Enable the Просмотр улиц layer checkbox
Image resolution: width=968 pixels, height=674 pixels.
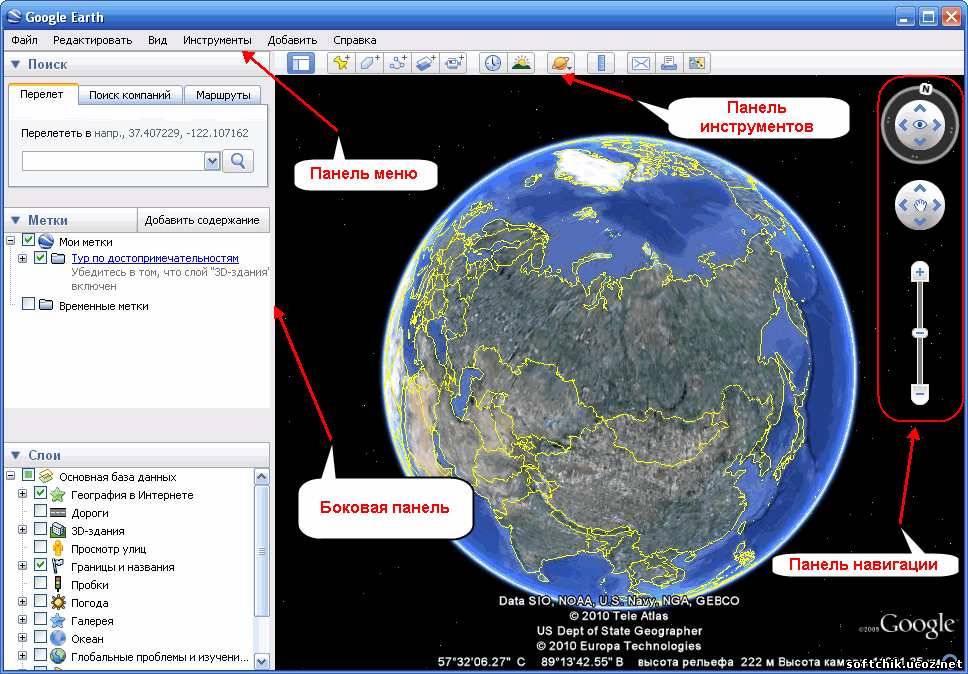[40, 547]
